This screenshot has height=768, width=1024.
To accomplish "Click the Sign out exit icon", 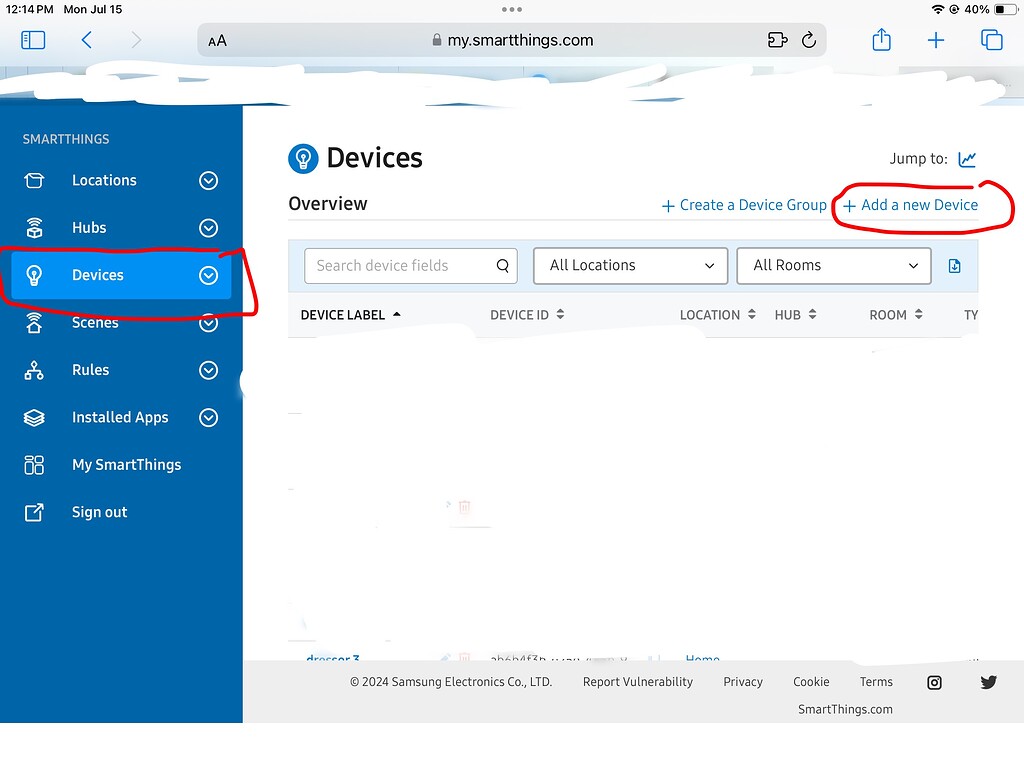I will tap(36, 512).
